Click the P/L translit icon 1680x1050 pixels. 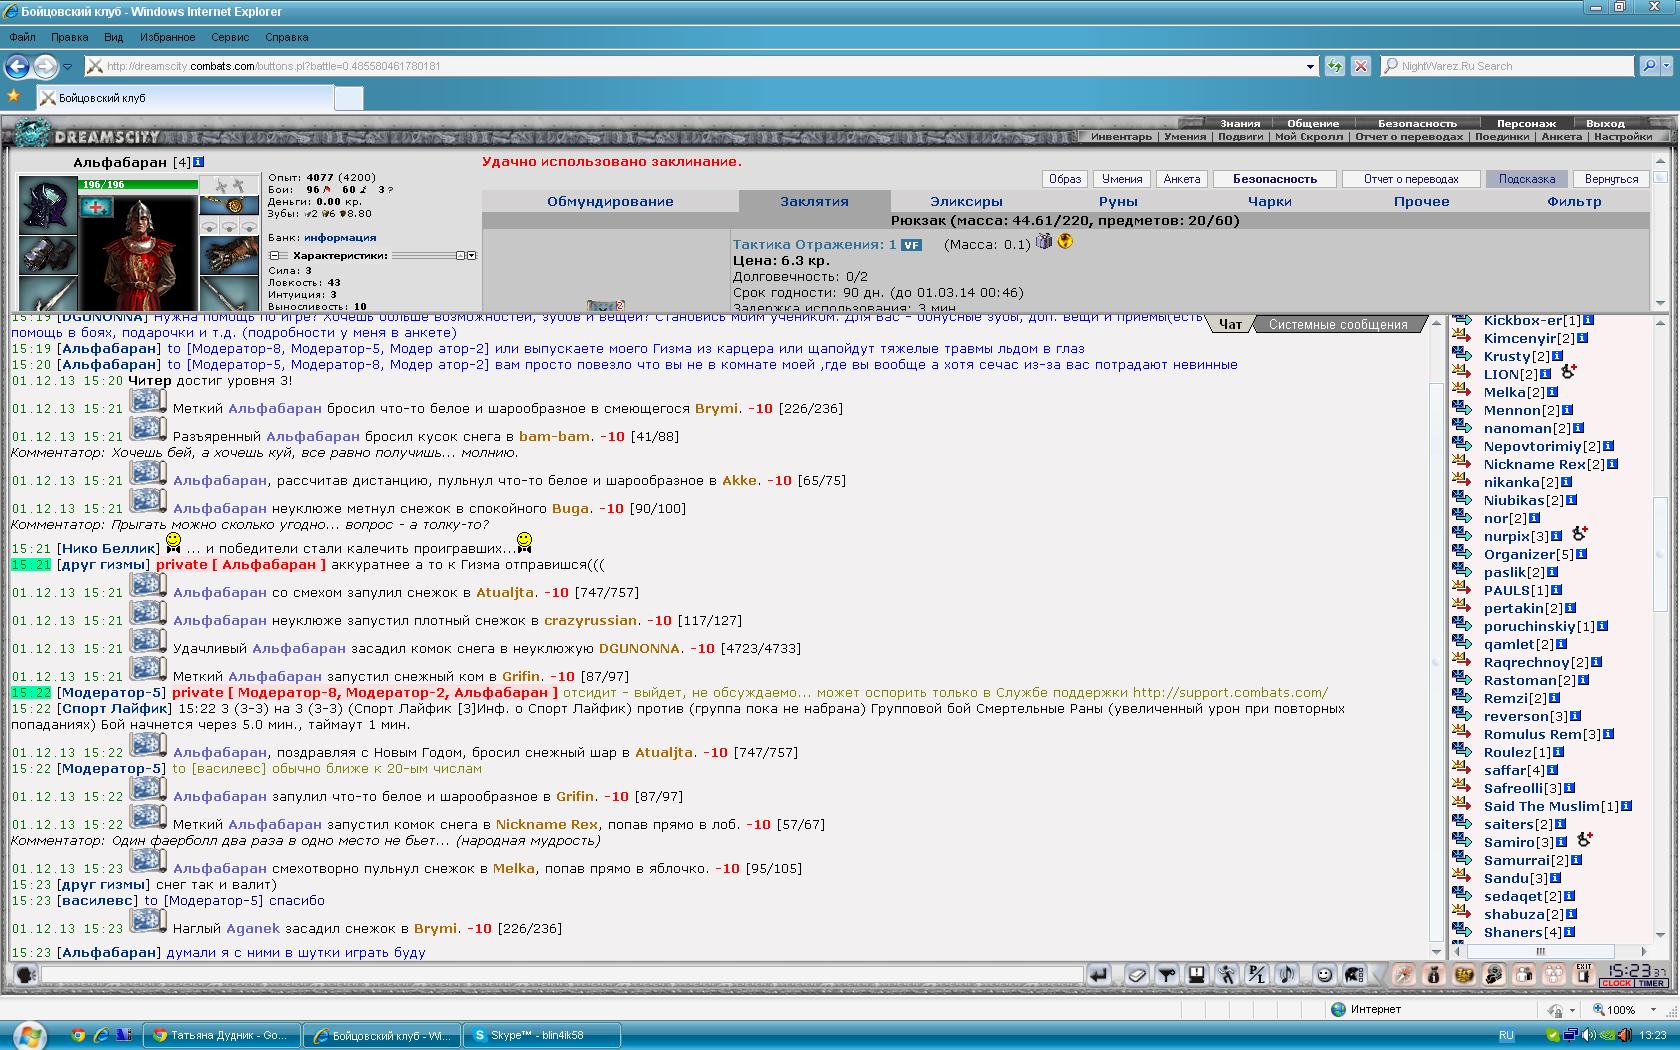click(x=1257, y=975)
